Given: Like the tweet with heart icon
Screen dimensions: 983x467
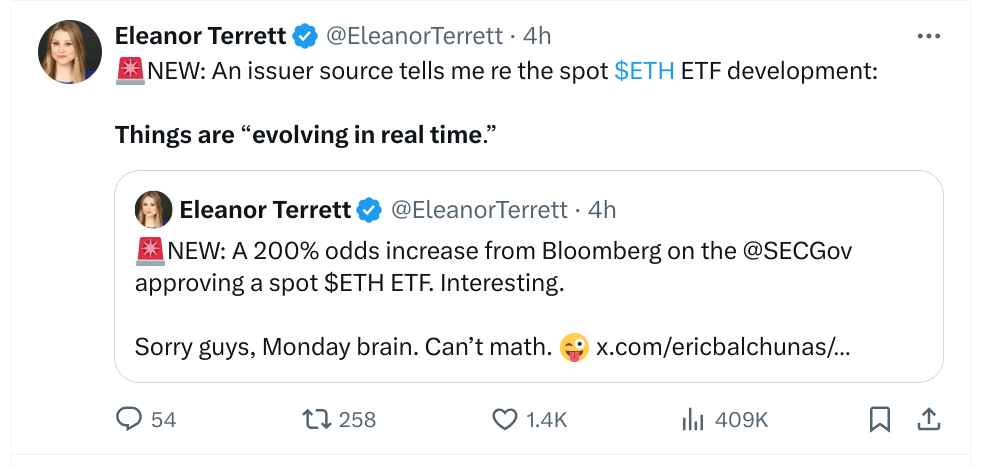Looking at the screenshot, I should [x=505, y=420].
